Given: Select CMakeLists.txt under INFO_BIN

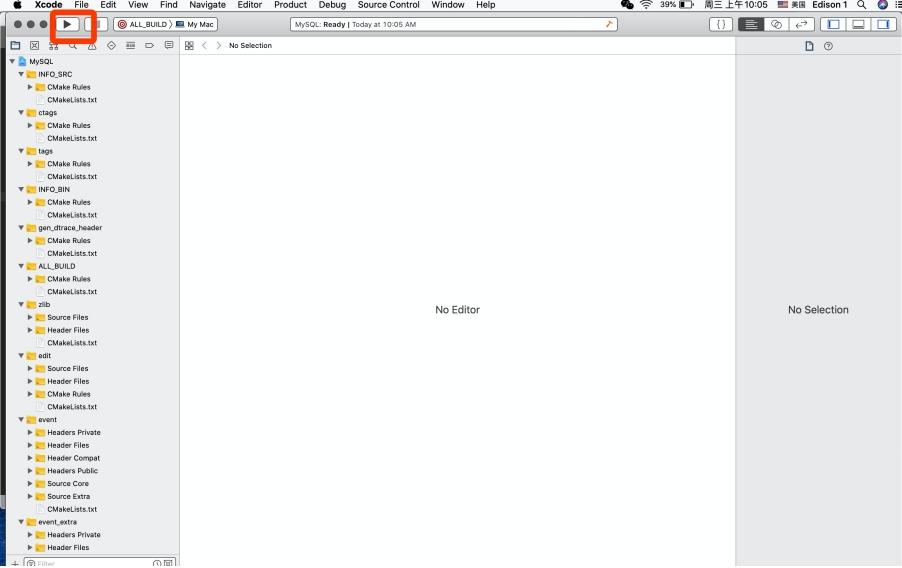Looking at the screenshot, I should click(72, 215).
